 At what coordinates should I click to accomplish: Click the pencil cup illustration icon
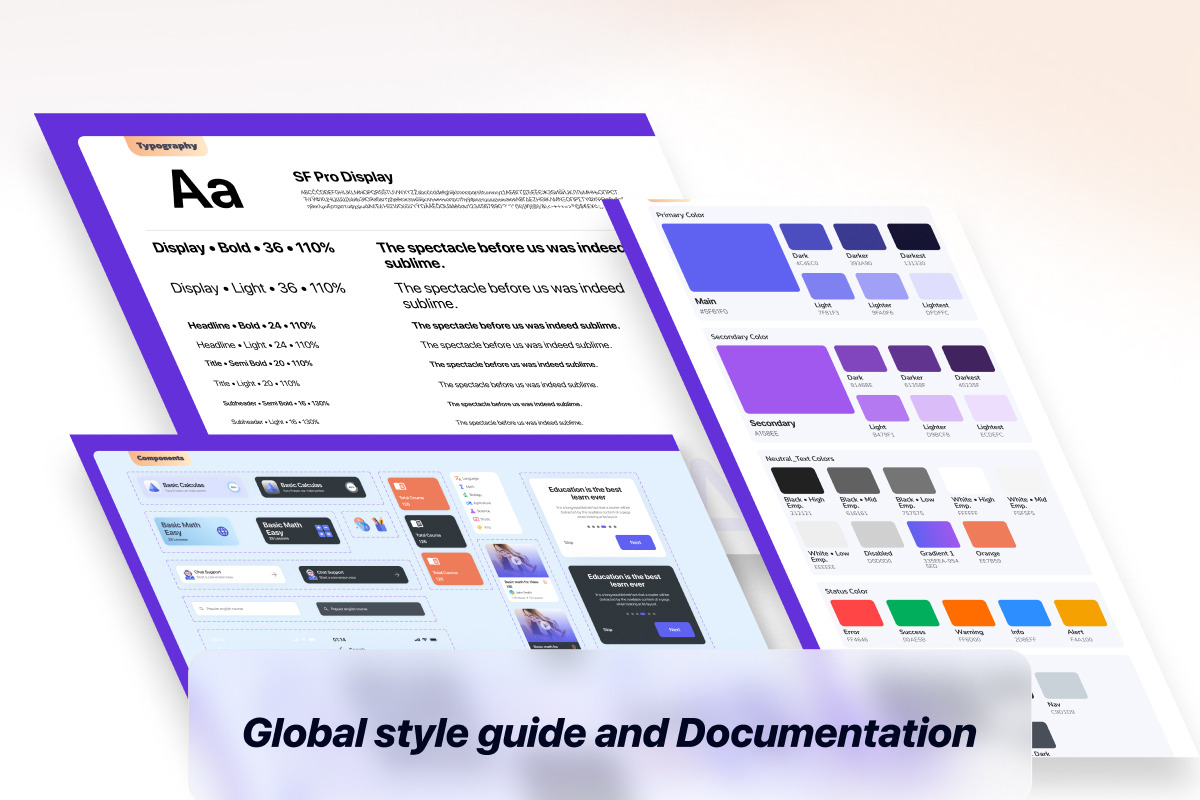point(380,525)
